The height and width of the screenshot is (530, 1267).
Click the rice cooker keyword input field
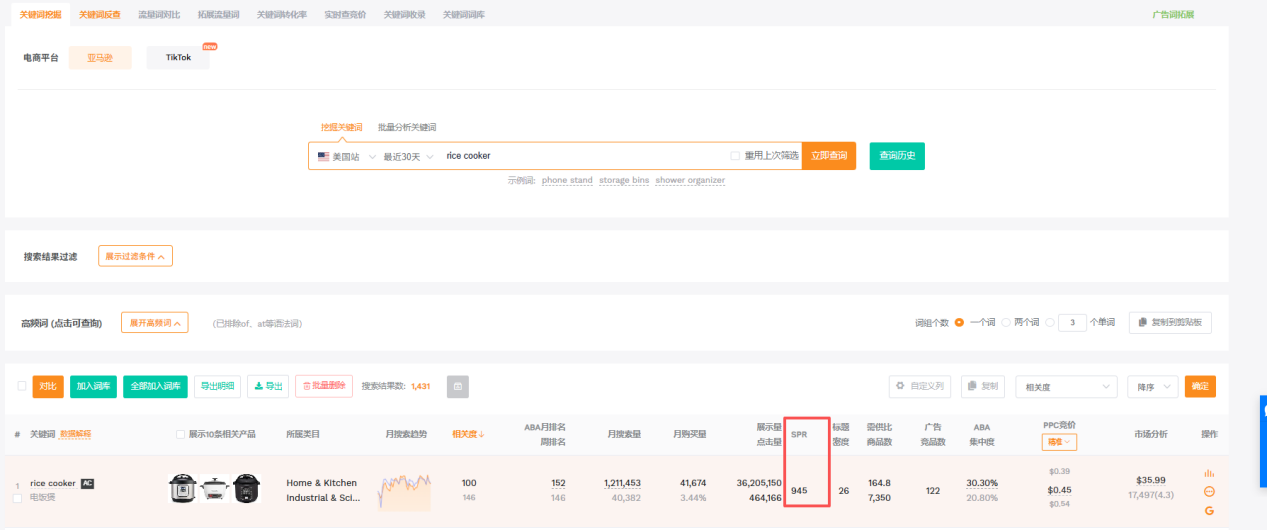click(585, 156)
